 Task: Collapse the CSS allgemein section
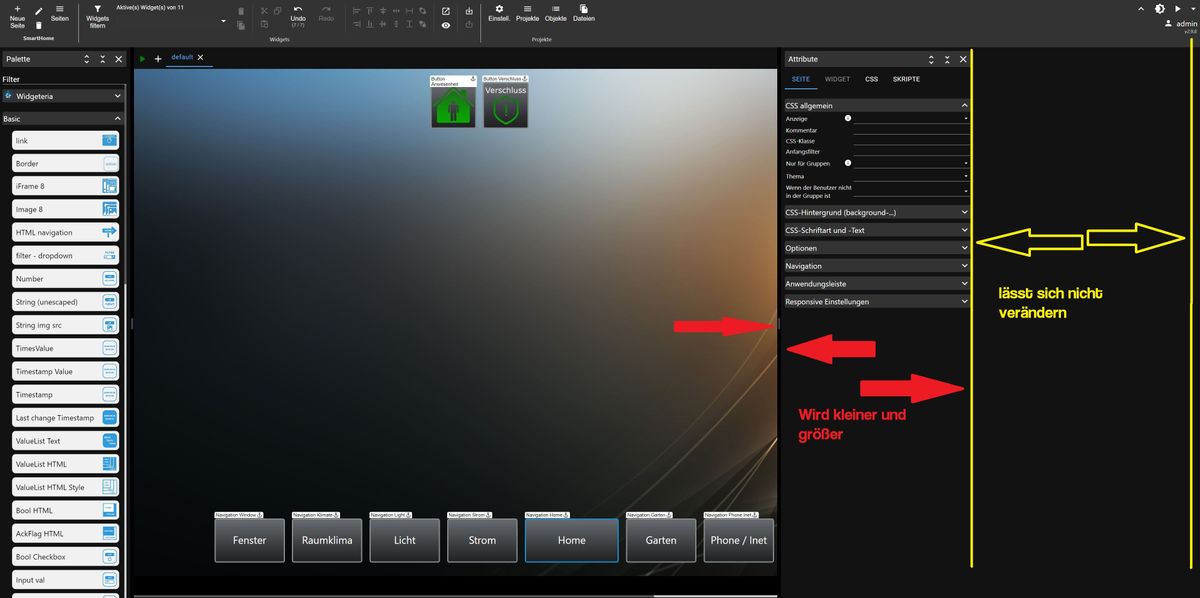(x=878, y=105)
